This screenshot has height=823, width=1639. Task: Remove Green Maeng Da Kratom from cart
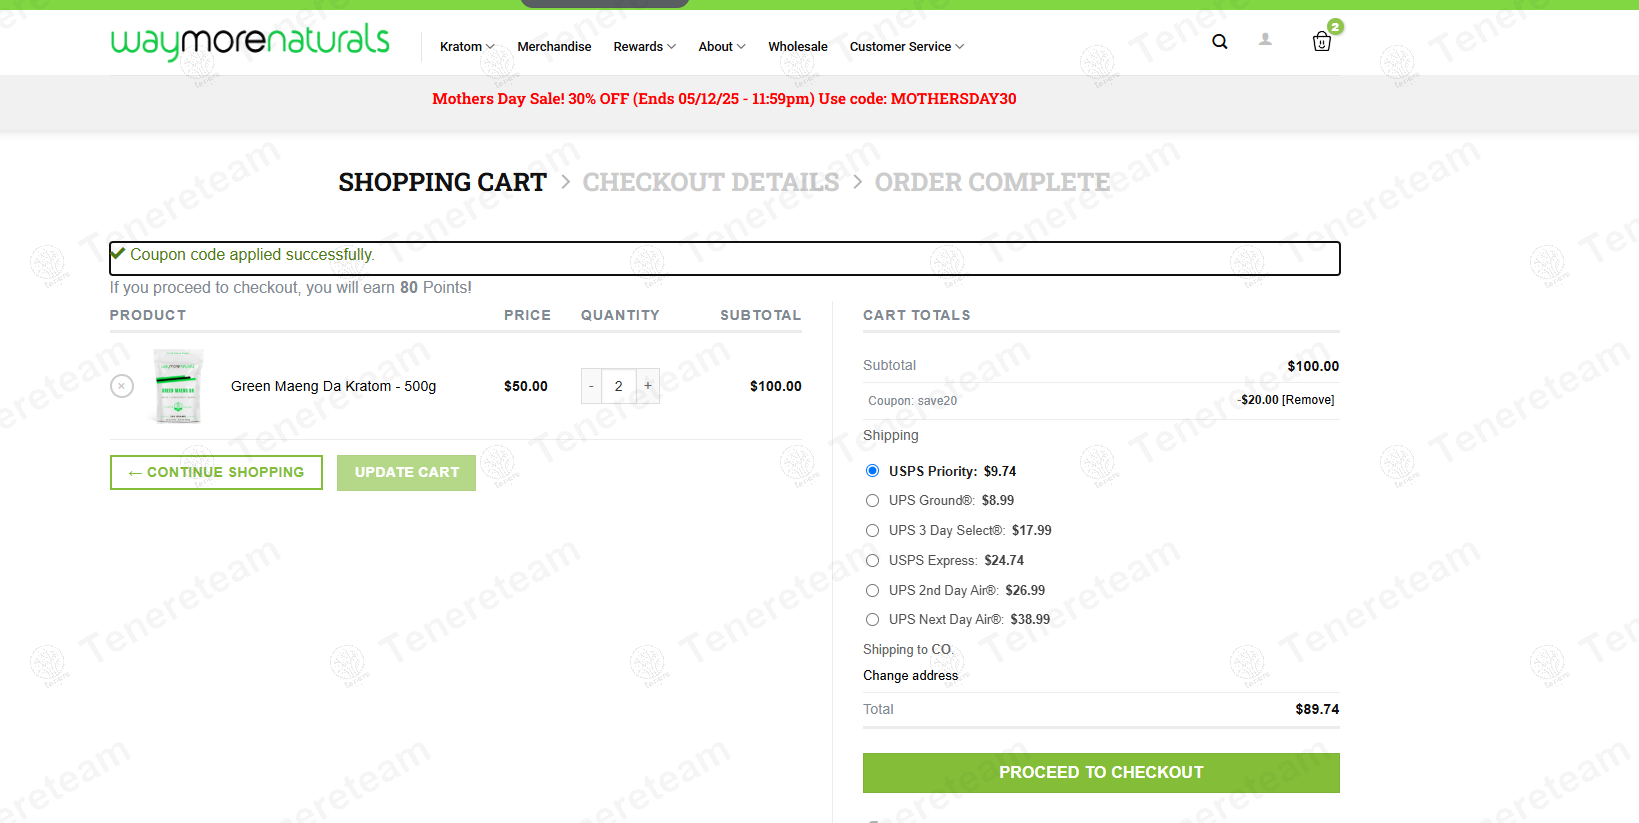(x=122, y=386)
